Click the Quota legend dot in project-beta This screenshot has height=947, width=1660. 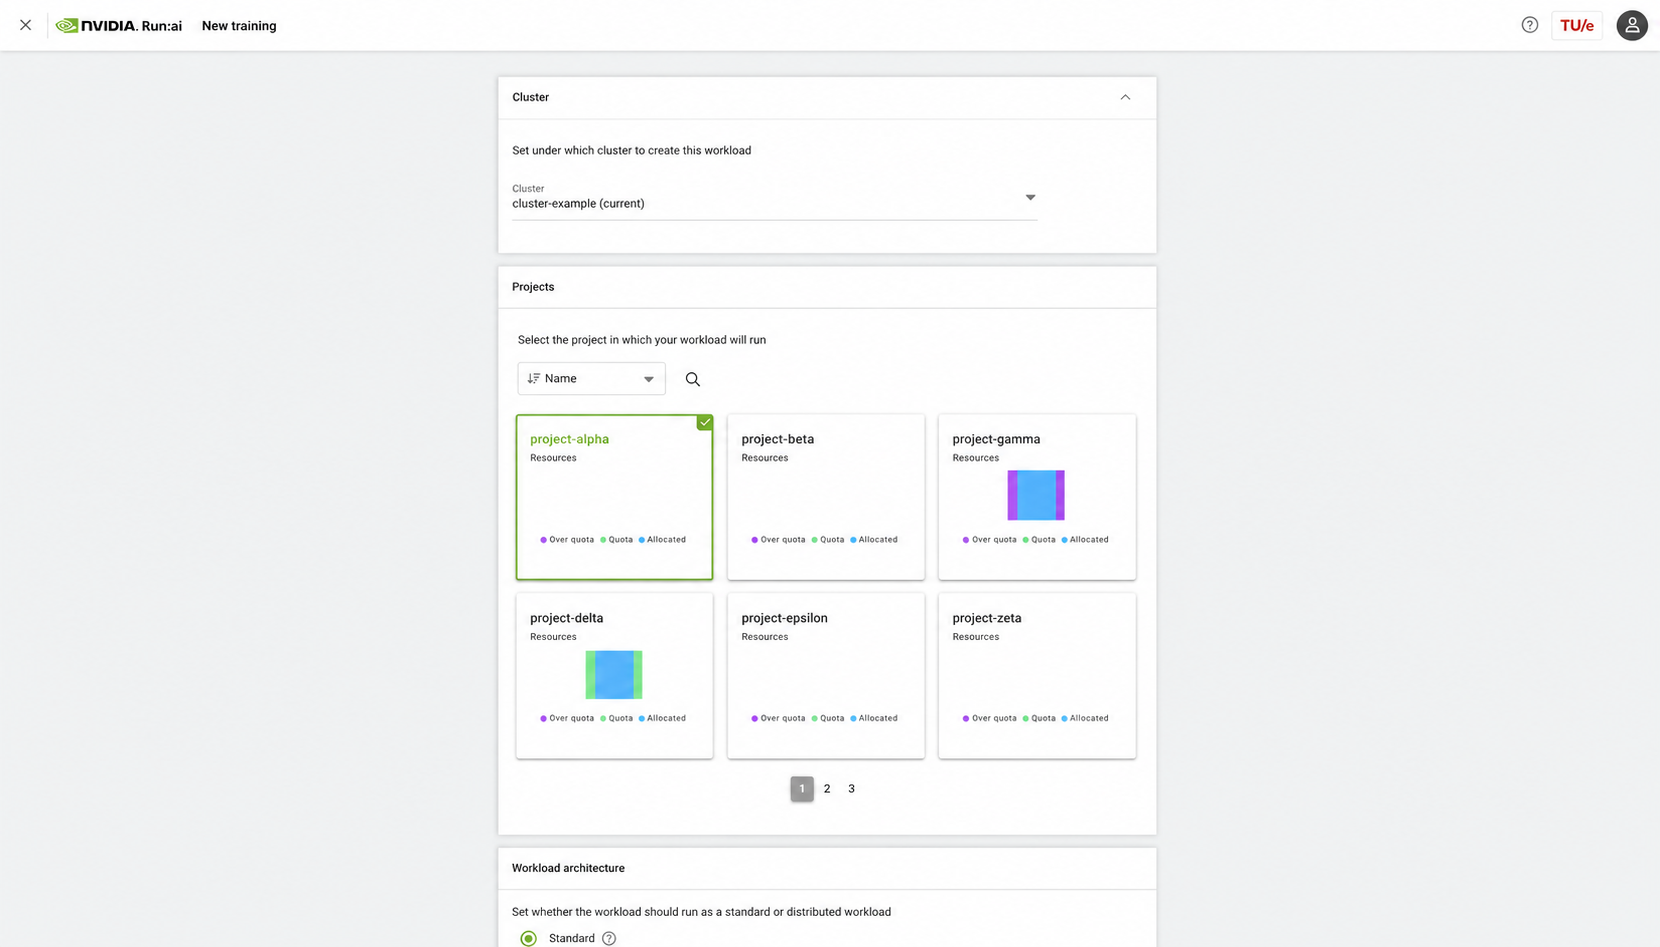click(x=815, y=539)
